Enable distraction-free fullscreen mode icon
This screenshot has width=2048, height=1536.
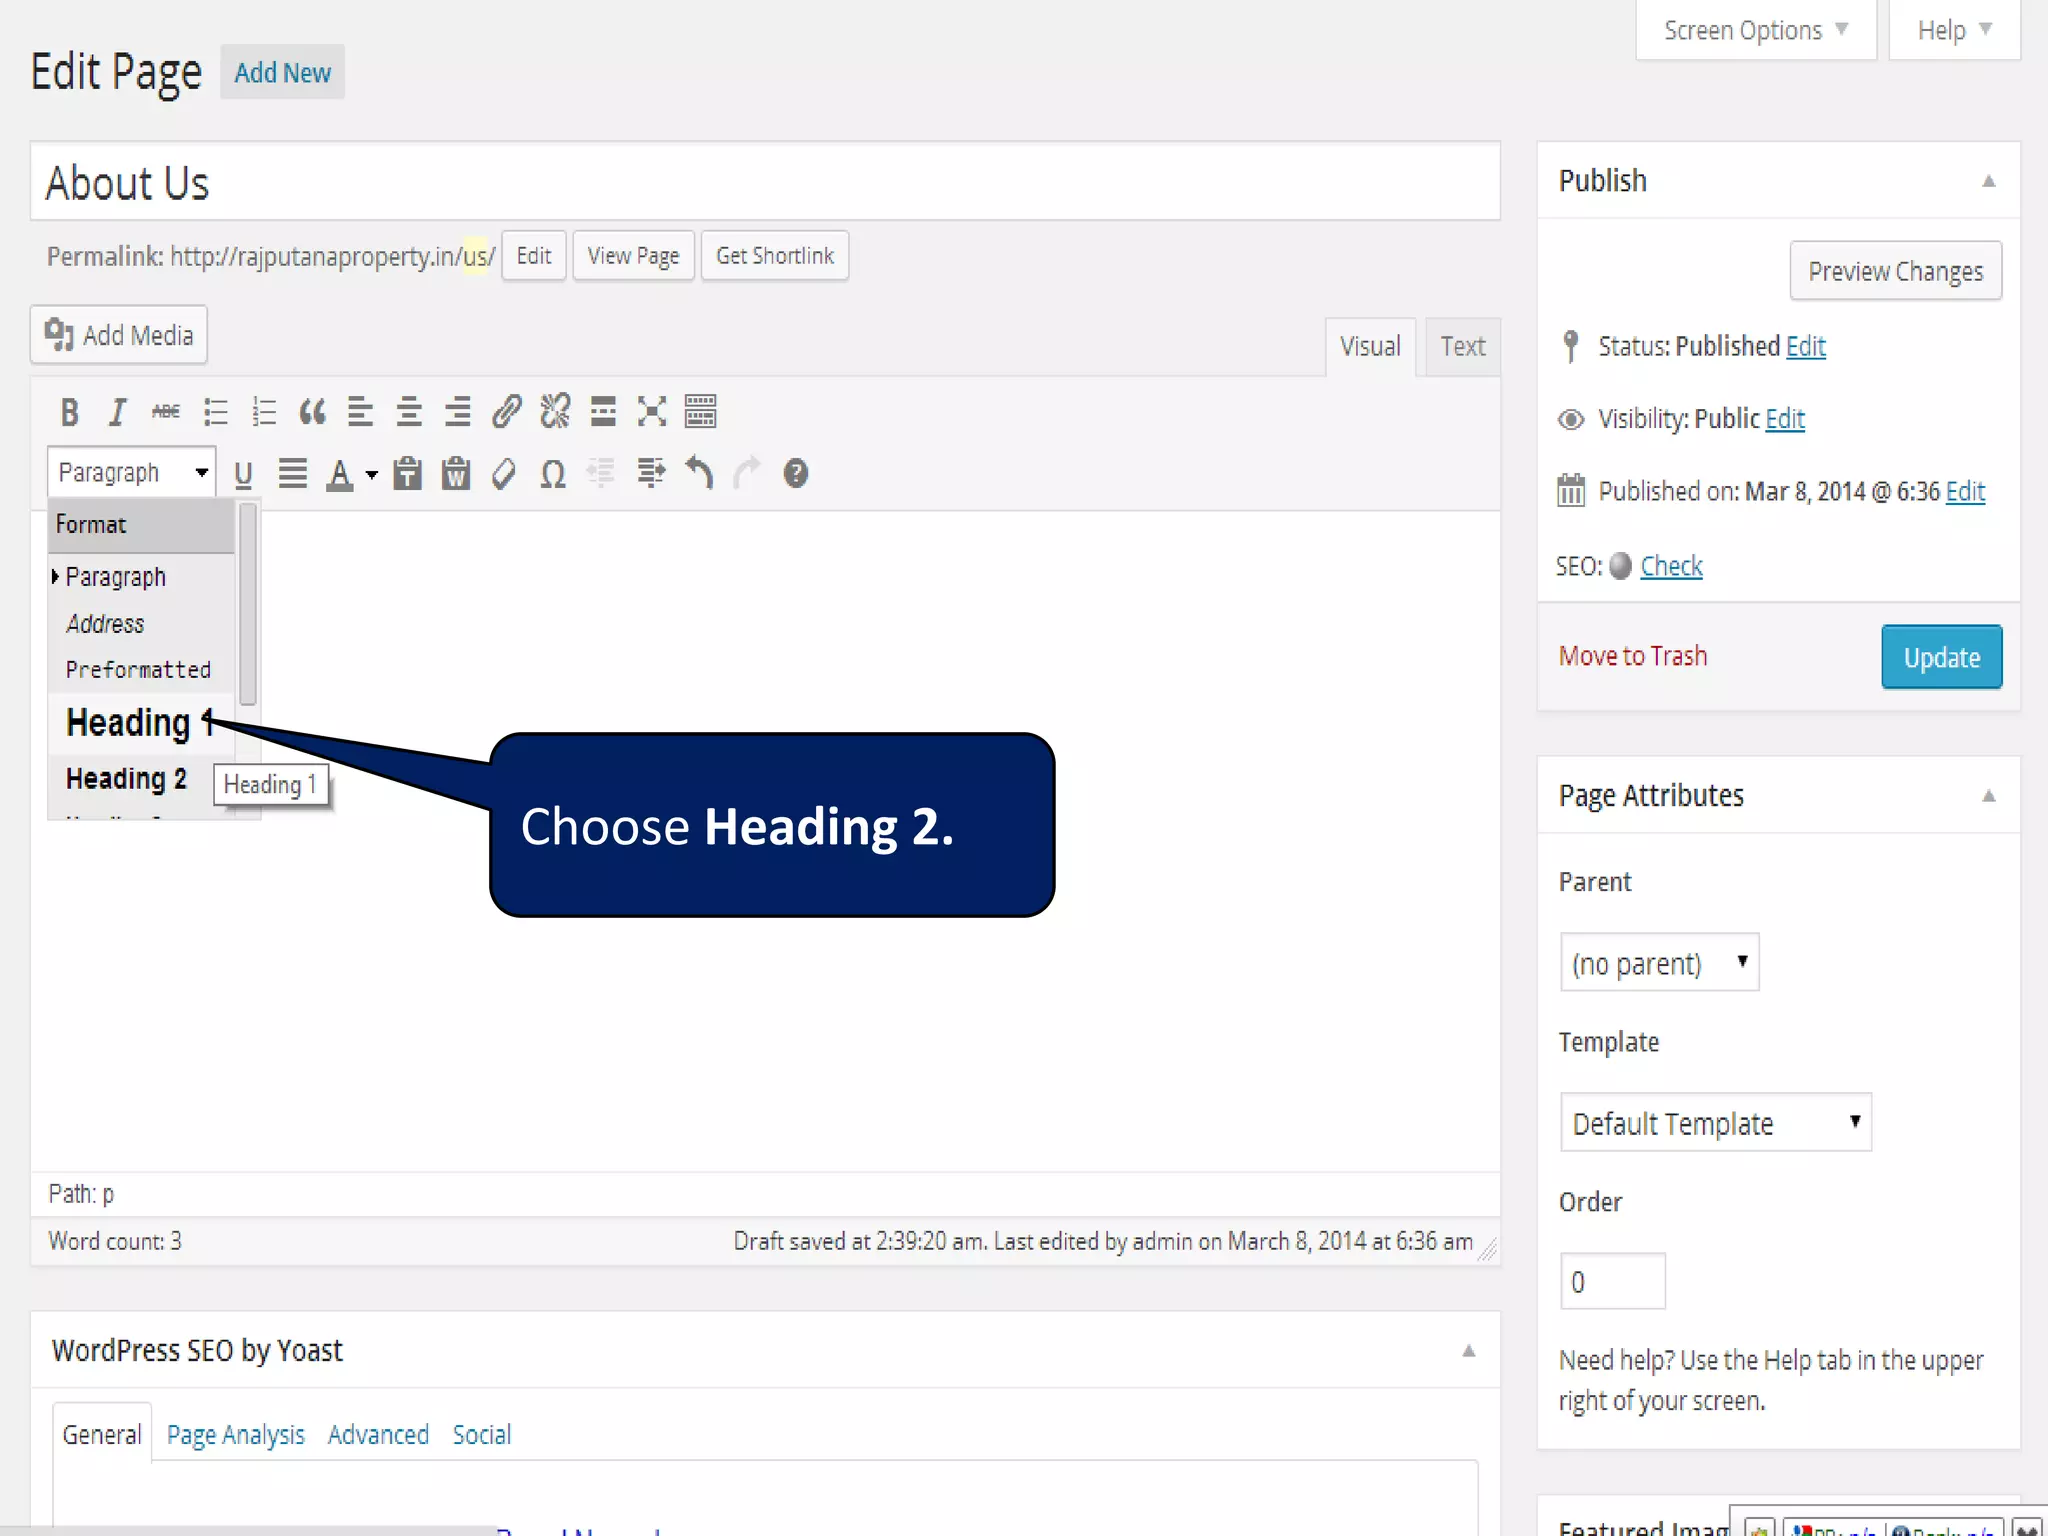coord(652,412)
